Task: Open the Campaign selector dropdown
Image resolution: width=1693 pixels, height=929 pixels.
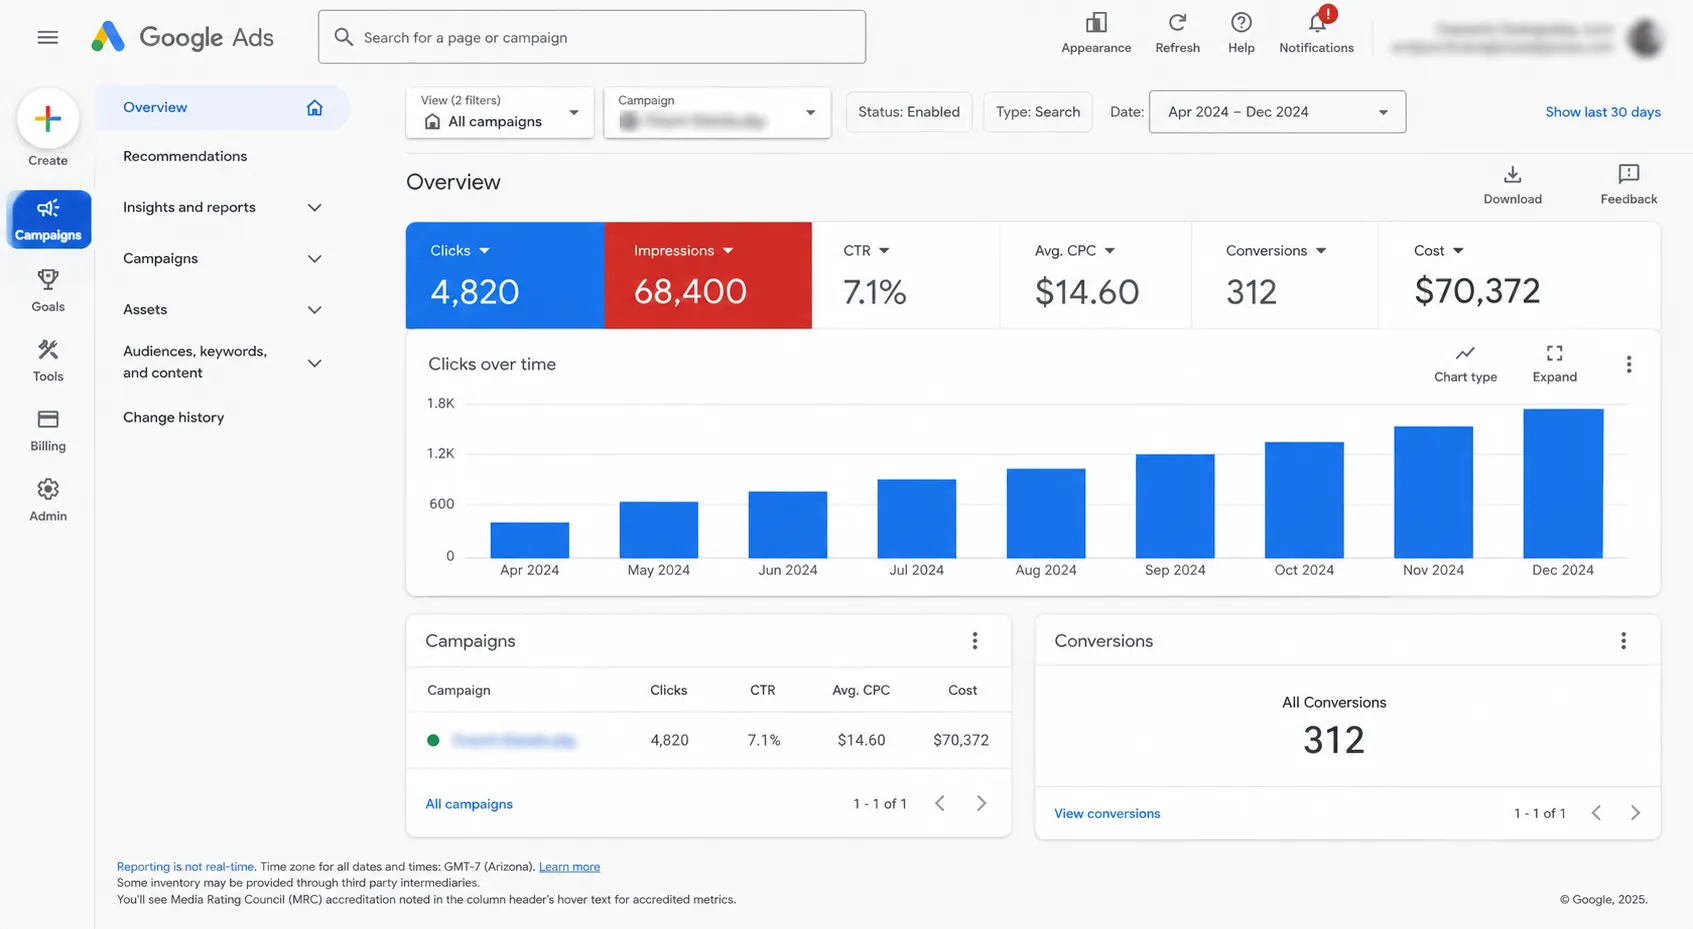Action: coord(717,112)
